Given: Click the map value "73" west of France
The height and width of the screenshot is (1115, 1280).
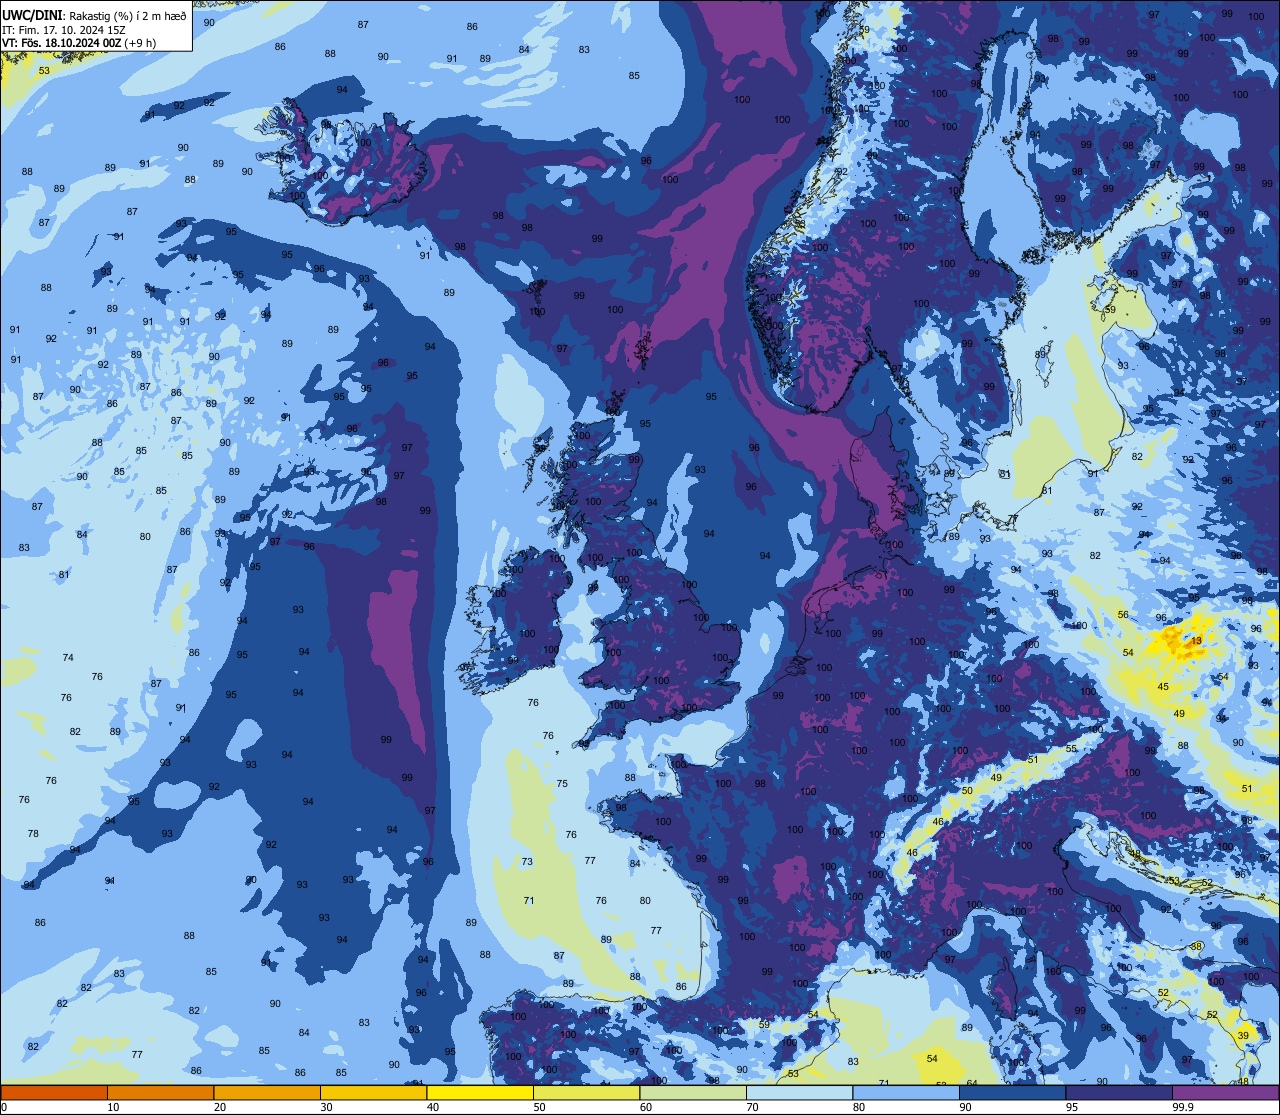Looking at the screenshot, I should tap(527, 862).
